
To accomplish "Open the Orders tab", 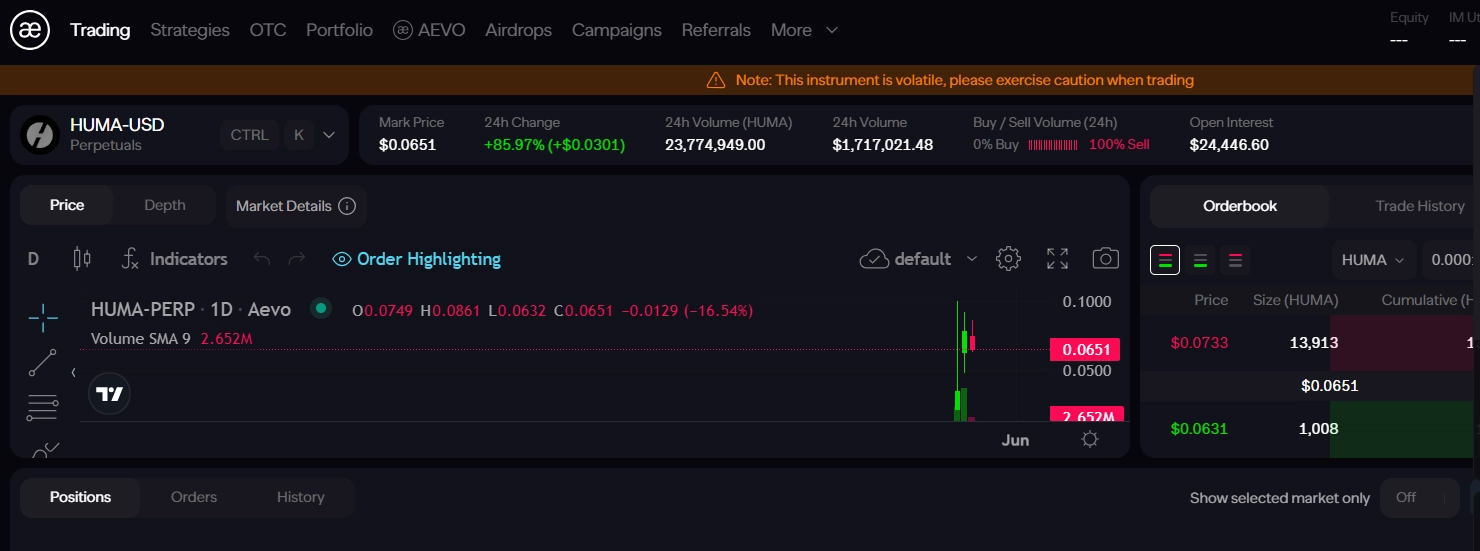I will click(194, 497).
